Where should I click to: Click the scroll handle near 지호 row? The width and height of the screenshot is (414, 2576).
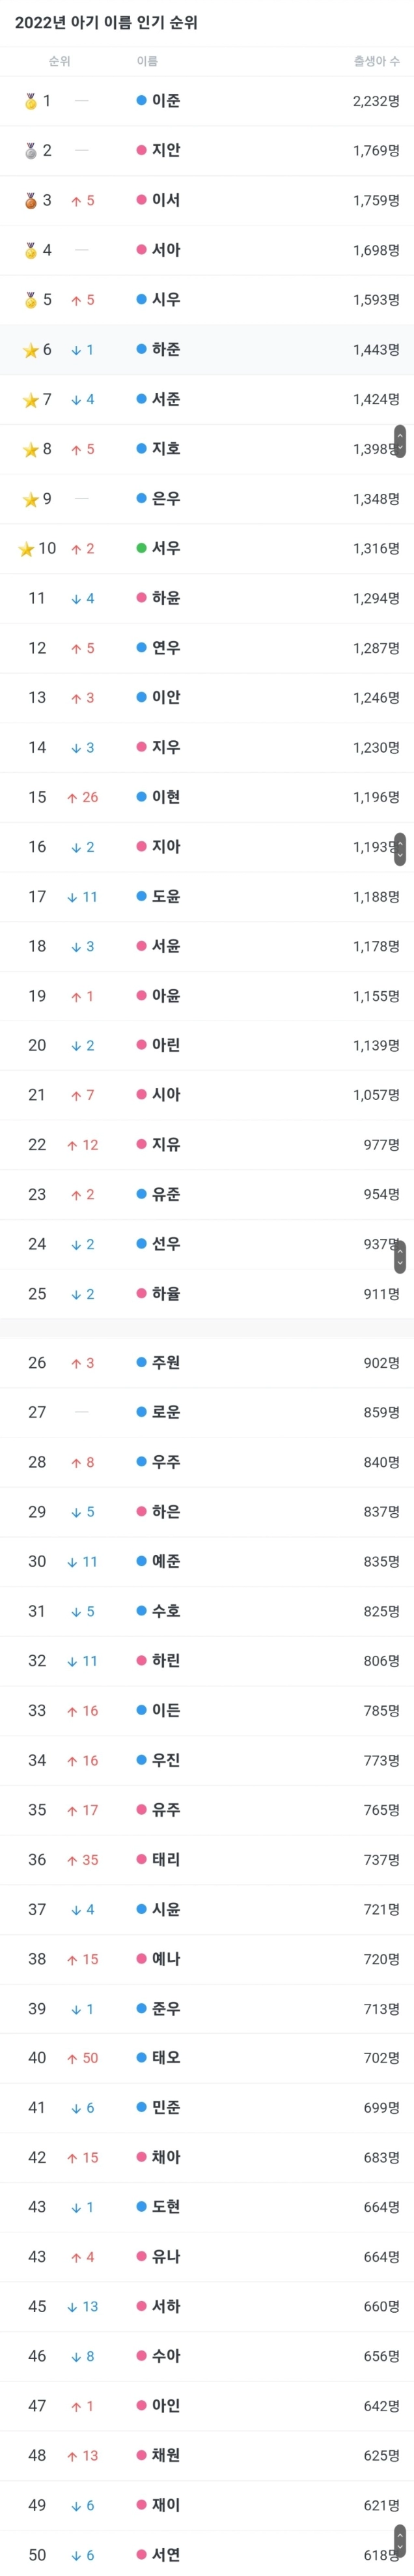coord(400,441)
